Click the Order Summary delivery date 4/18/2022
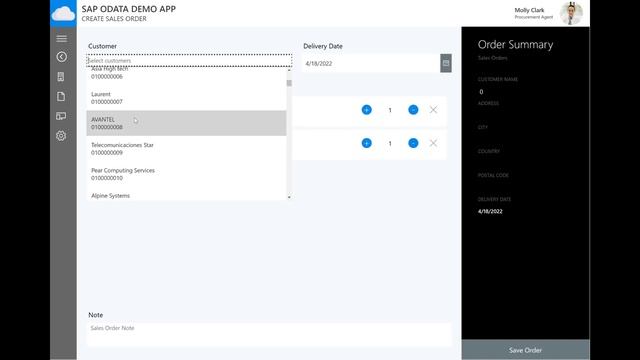 click(x=490, y=211)
